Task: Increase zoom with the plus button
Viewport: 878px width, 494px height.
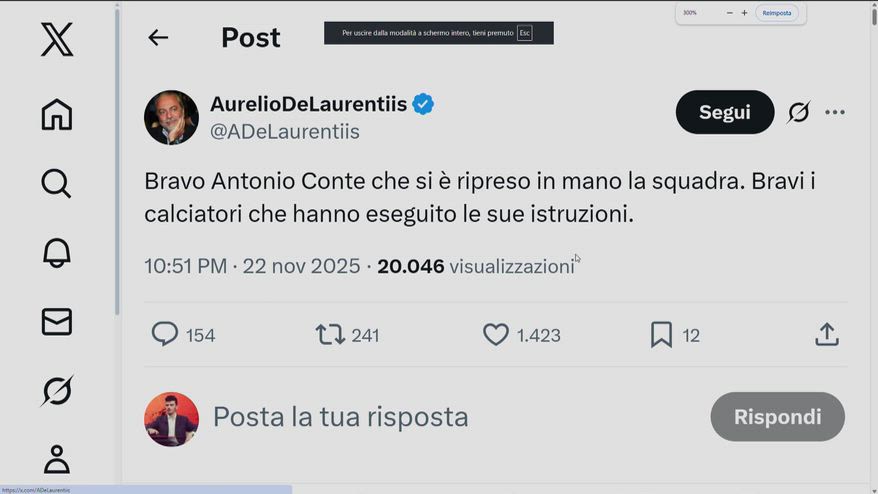Action: click(x=744, y=13)
